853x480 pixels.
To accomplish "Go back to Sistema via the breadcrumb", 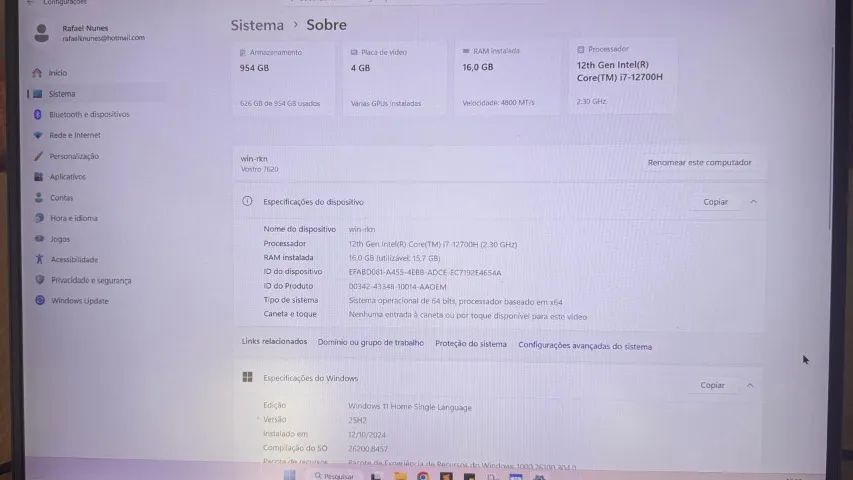I will coord(257,25).
